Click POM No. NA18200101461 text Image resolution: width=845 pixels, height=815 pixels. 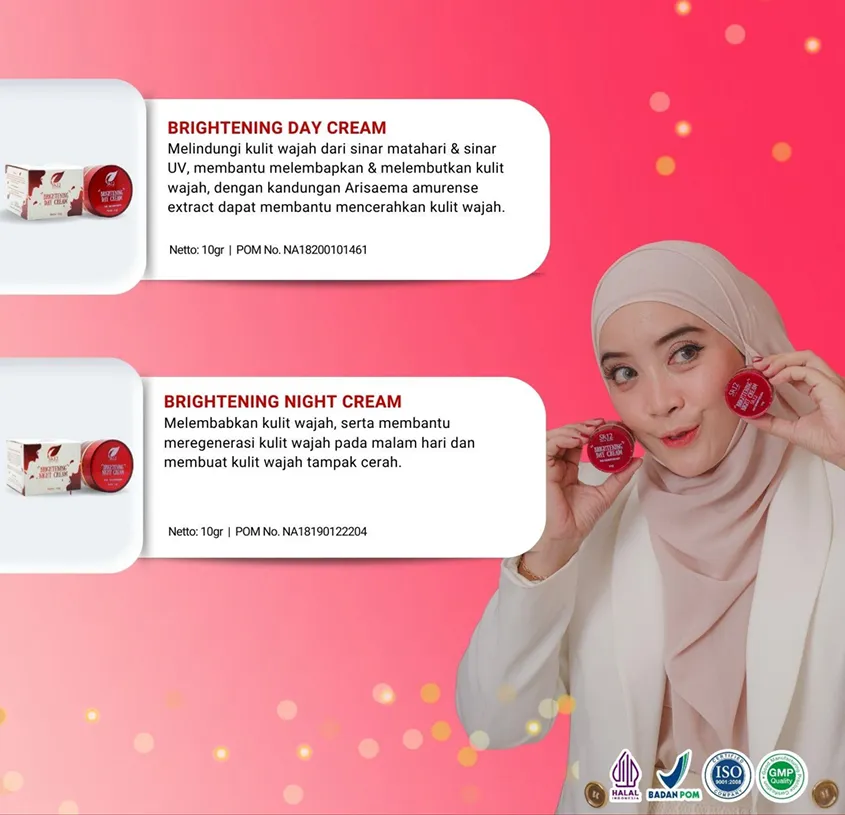point(302,250)
